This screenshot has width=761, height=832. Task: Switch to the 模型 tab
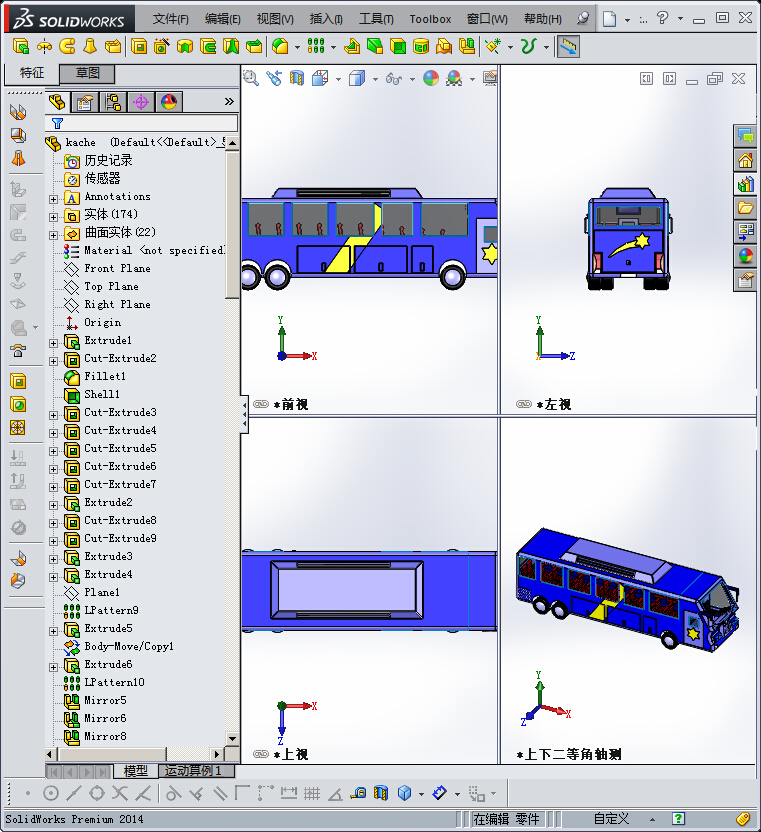coord(135,770)
